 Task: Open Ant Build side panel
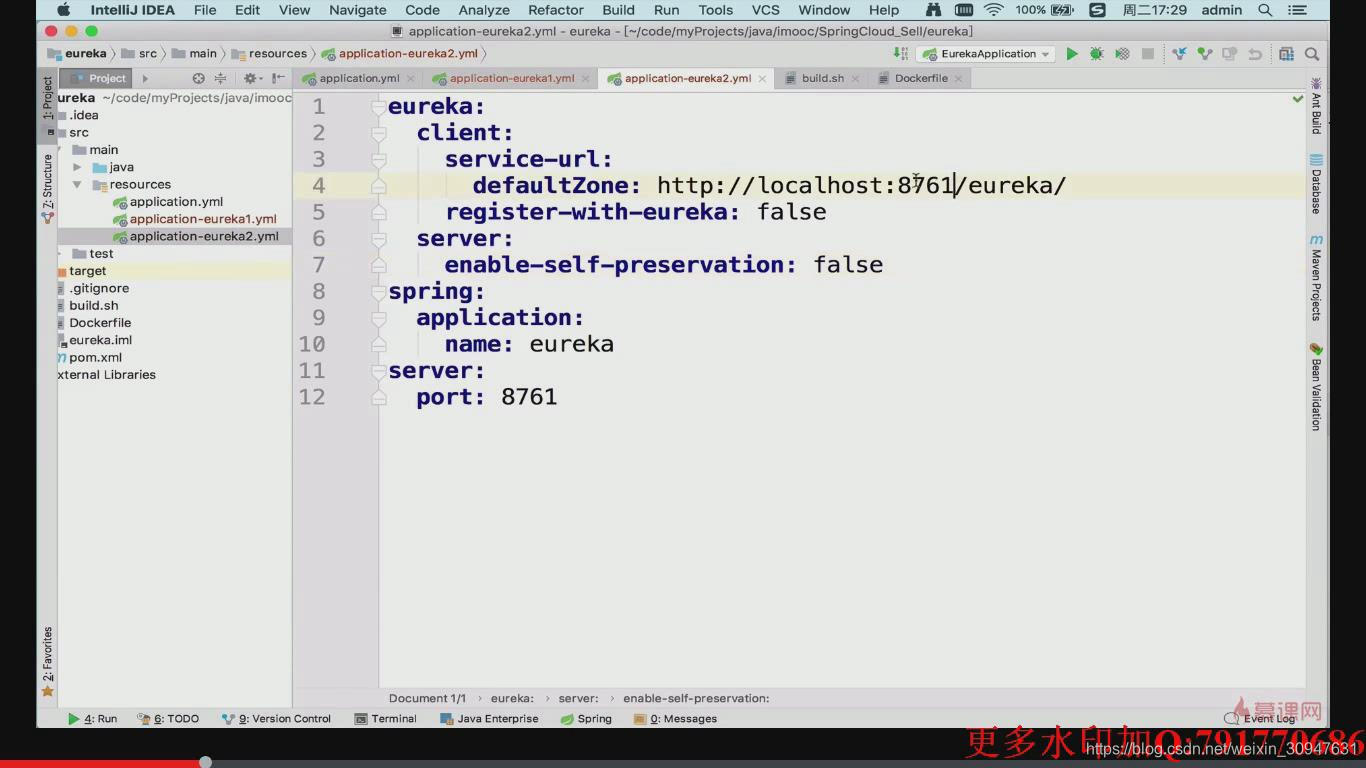click(x=1316, y=106)
